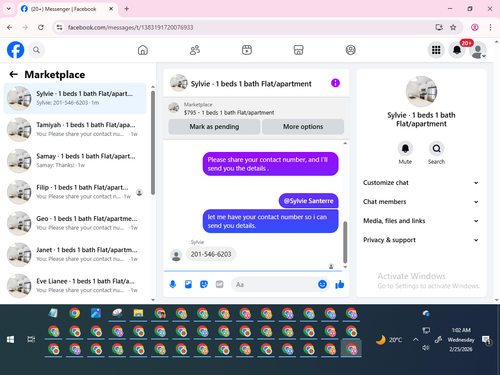Open the volume speaker tray icon
The width and height of the screenshot is (500, 375).
[x=426, y=348]
